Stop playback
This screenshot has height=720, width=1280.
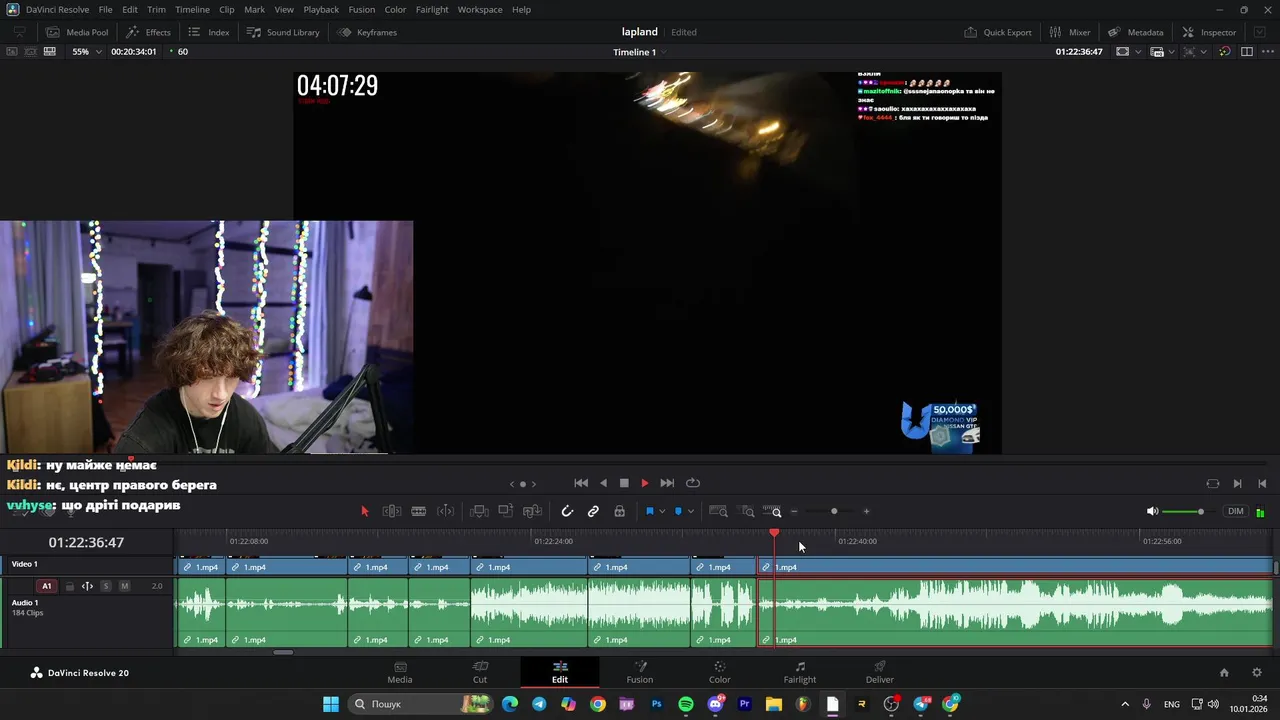pos(624,483)
